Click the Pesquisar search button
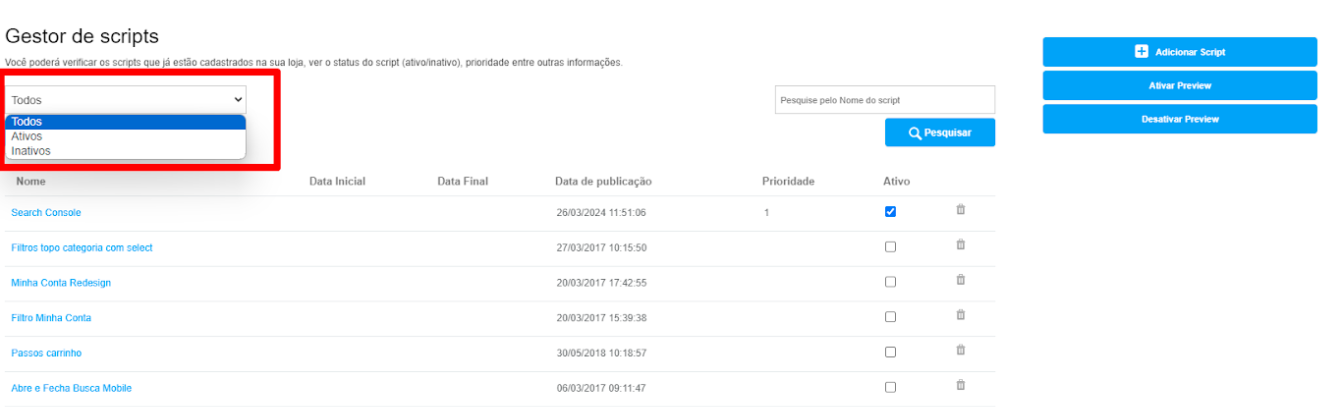This screenshot has height=407, width=1333. coord(940,132)
